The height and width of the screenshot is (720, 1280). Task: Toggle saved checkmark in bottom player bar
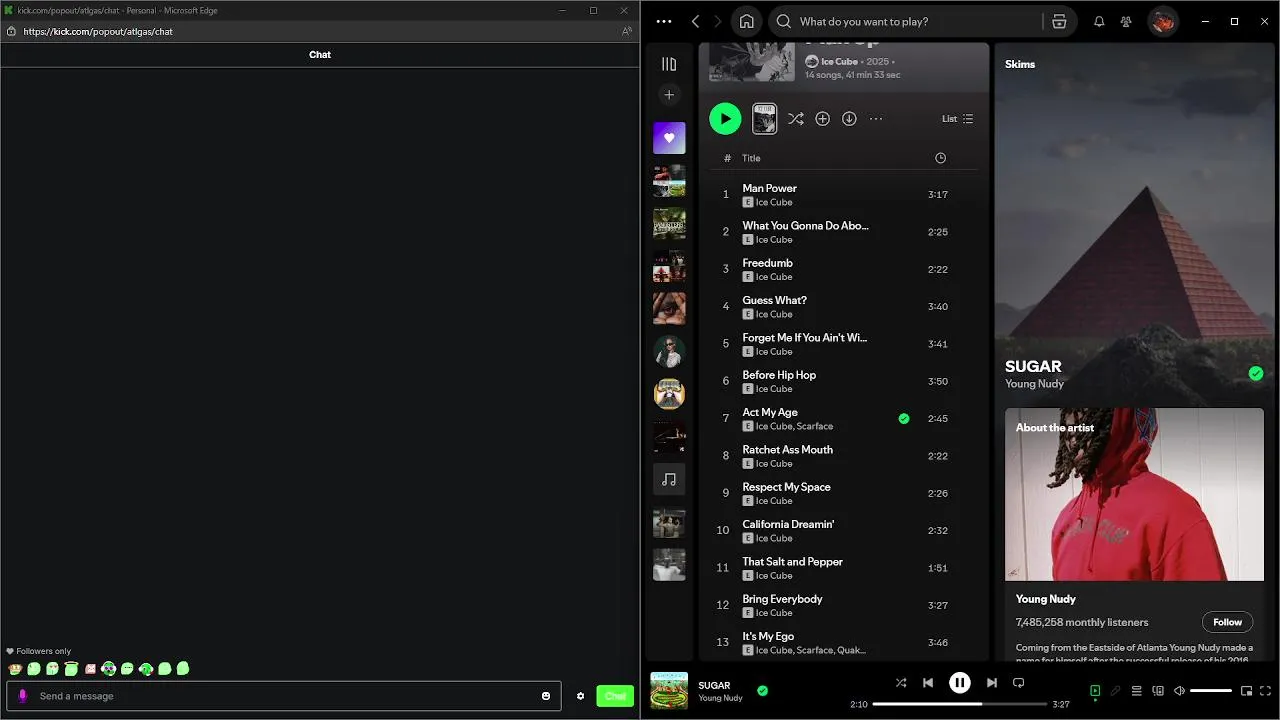coord(762,690)
